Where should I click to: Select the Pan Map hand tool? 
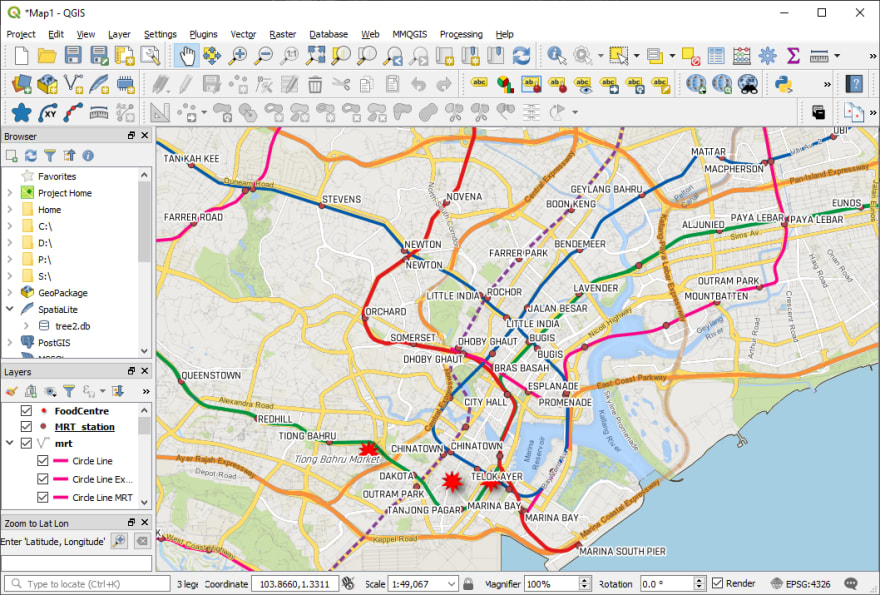coord(187,56)
